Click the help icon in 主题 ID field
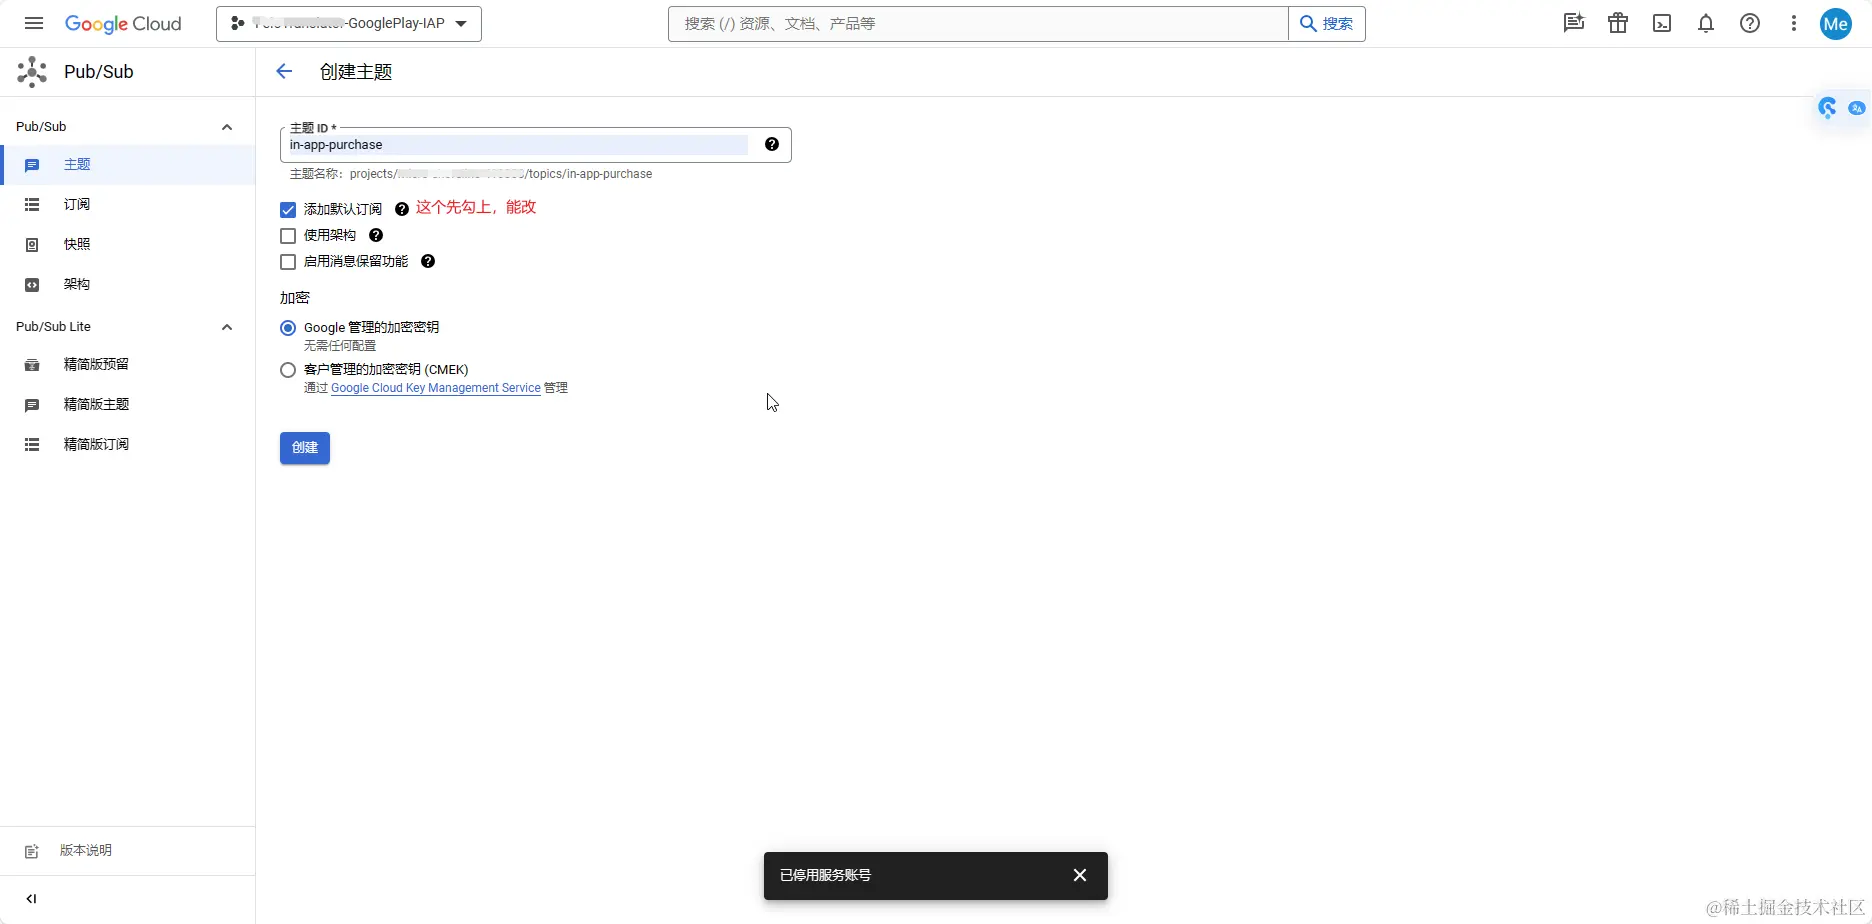 [772, 144]
